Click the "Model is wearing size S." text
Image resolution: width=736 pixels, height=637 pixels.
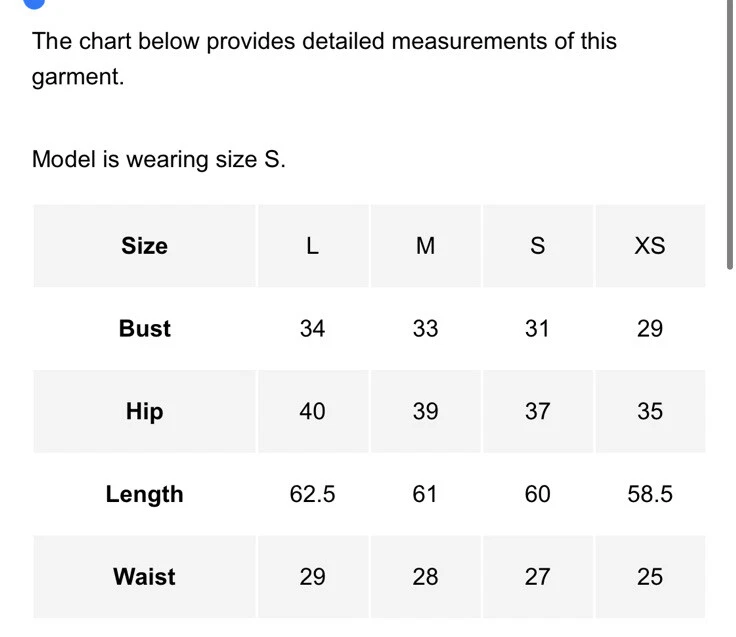click(x=159, y=159)
